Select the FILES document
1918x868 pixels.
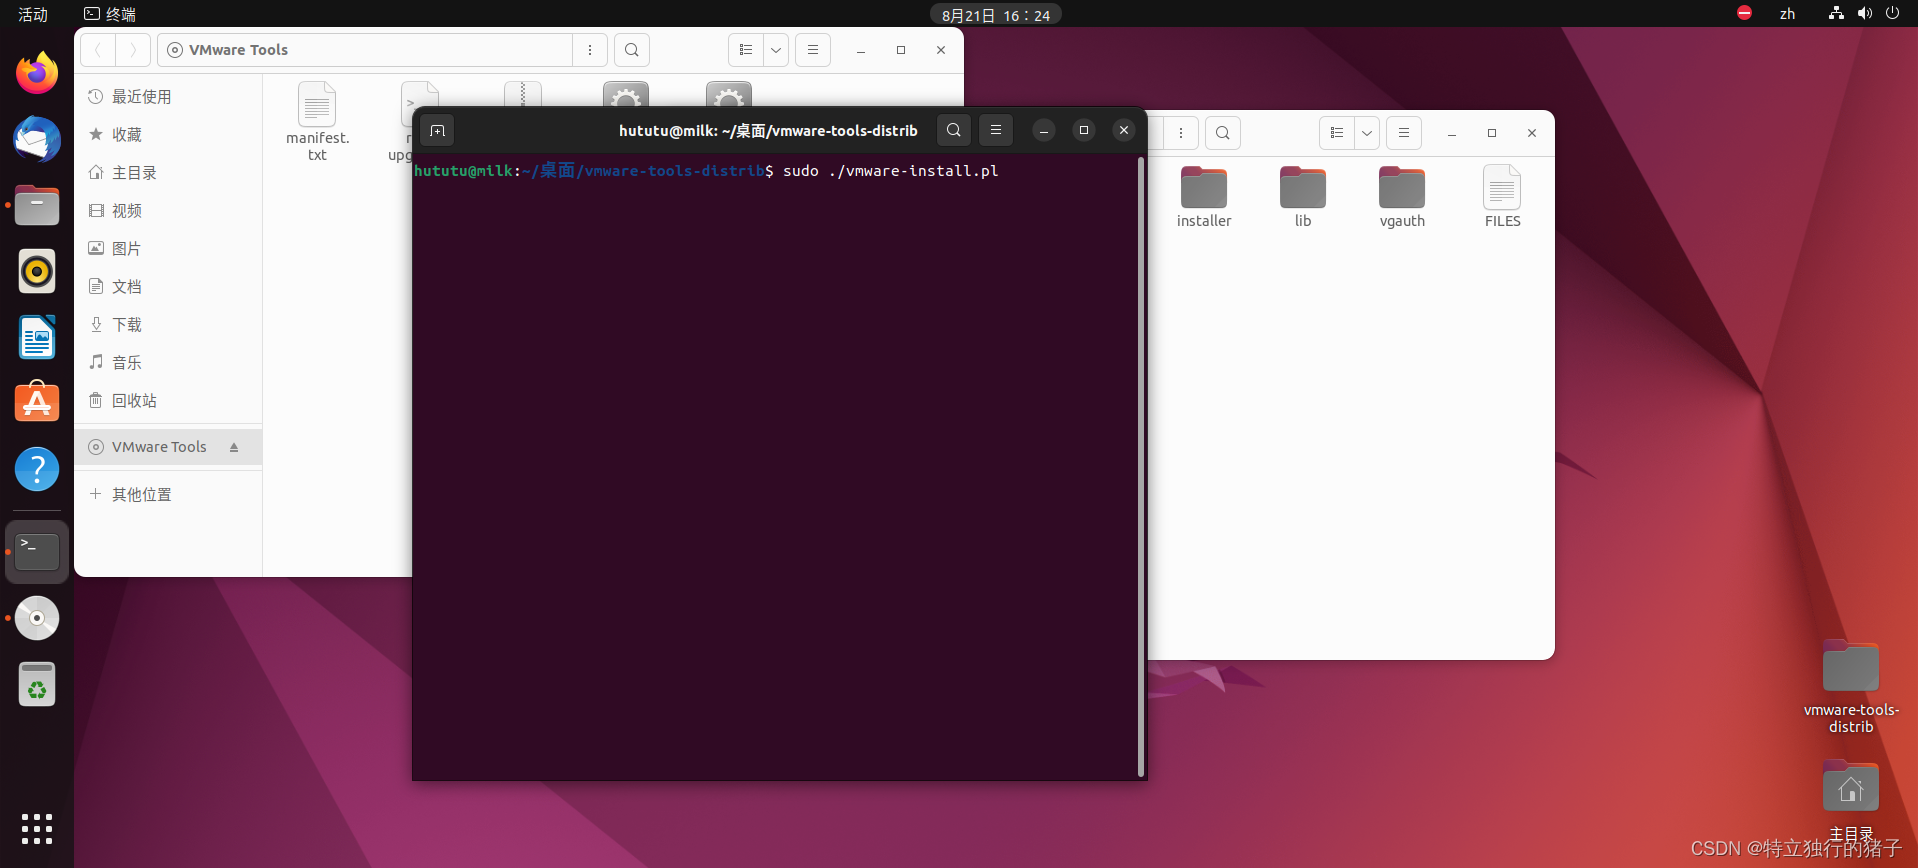pyautogui.click(x=1502, y=197)
